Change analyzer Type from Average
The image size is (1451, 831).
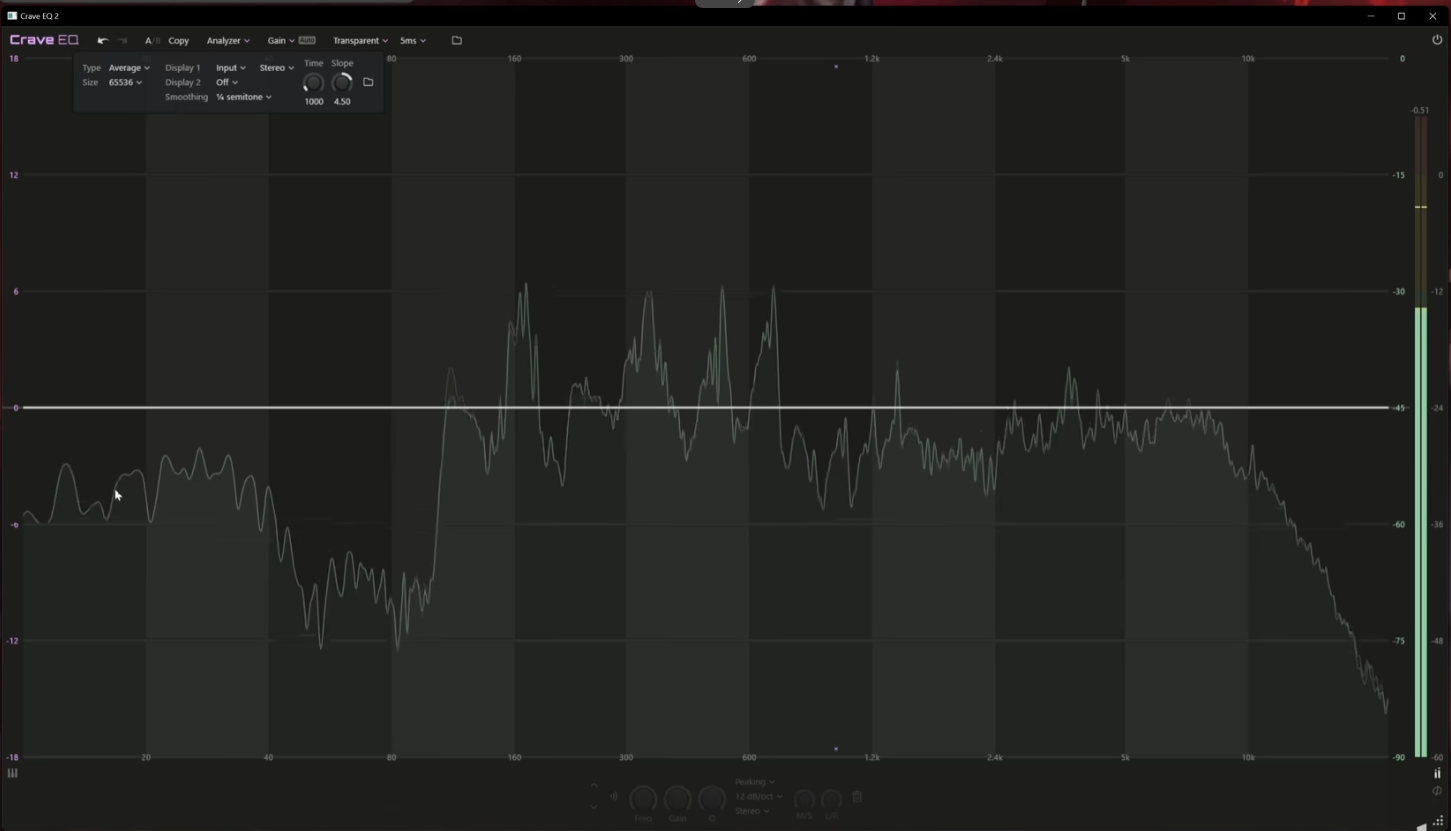pos(129,68)
